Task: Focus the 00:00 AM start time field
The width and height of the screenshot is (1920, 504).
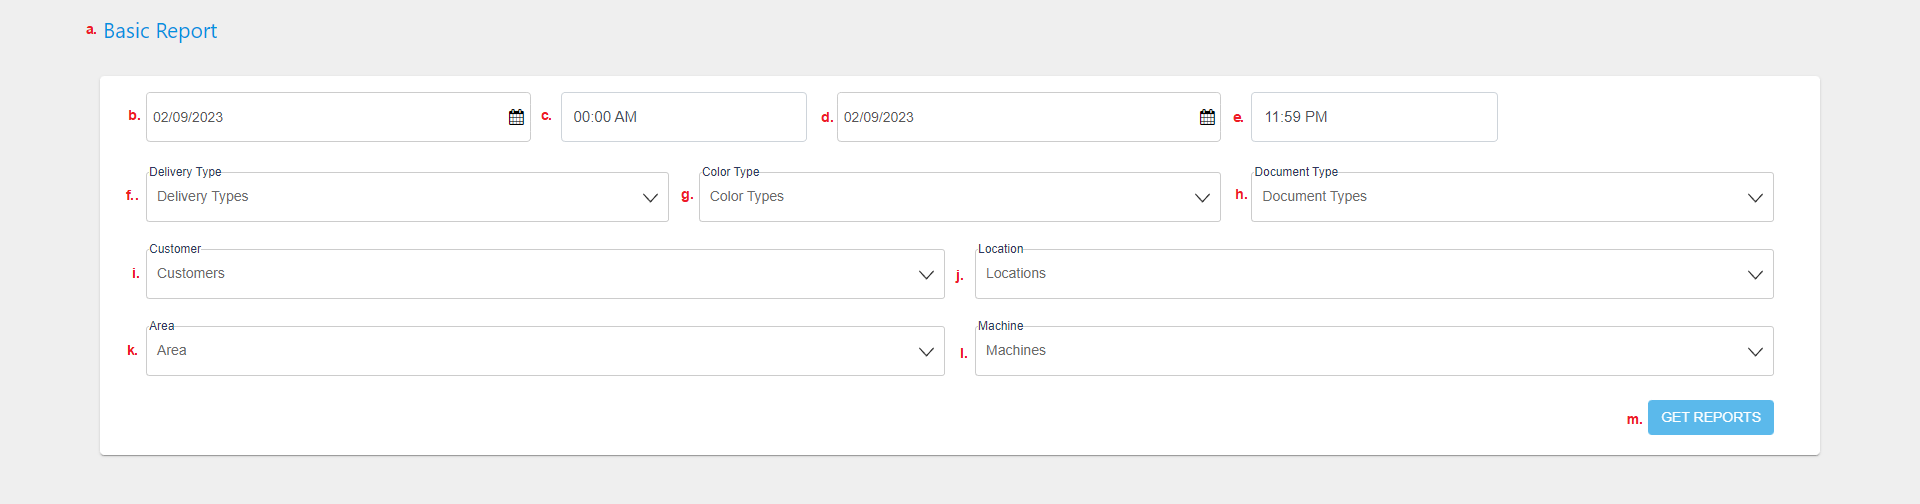Action: click(684, 117)
